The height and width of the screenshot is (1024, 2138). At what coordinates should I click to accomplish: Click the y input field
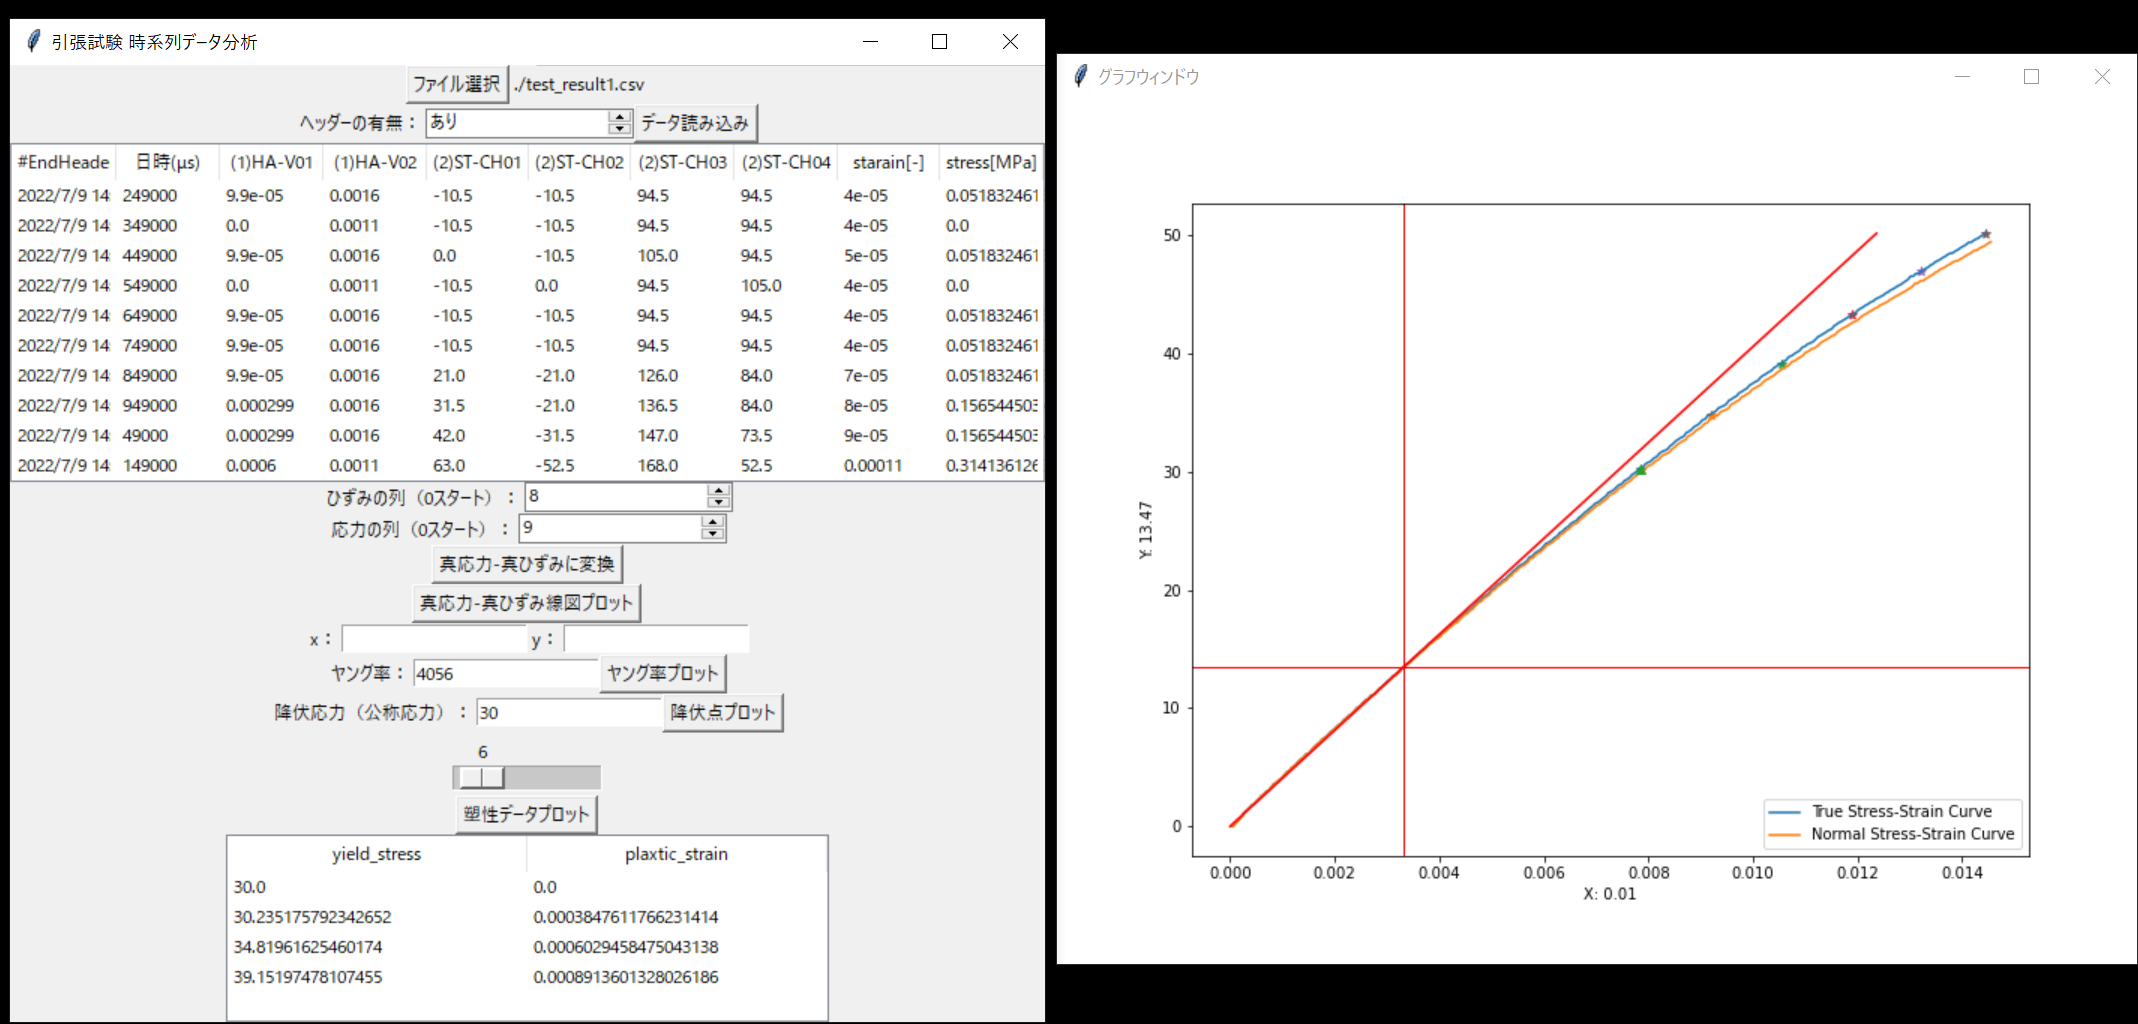click(656, 639)
